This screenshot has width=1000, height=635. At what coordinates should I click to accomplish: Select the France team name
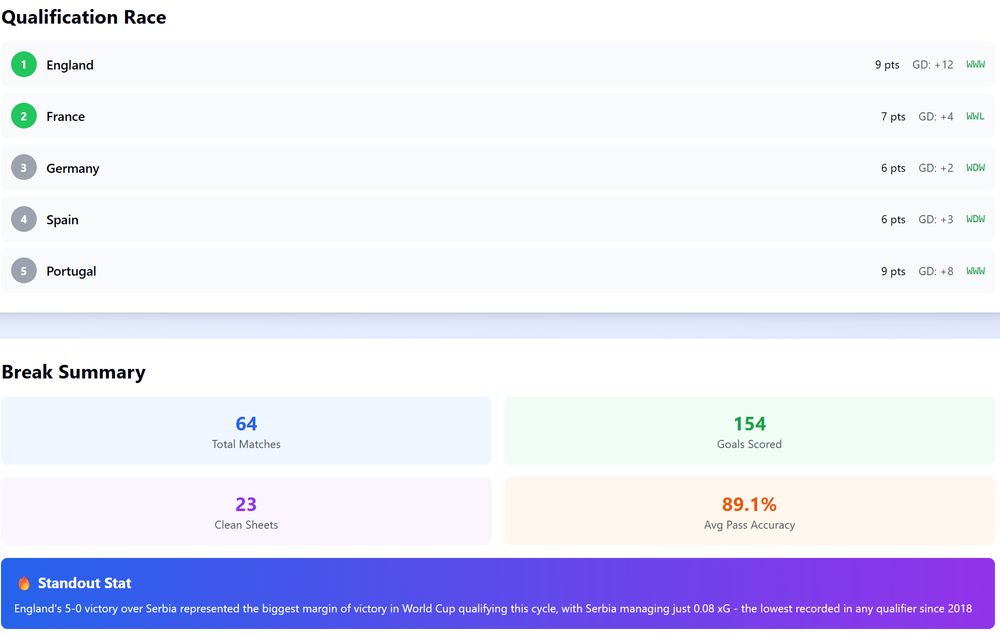click(65, 117)
